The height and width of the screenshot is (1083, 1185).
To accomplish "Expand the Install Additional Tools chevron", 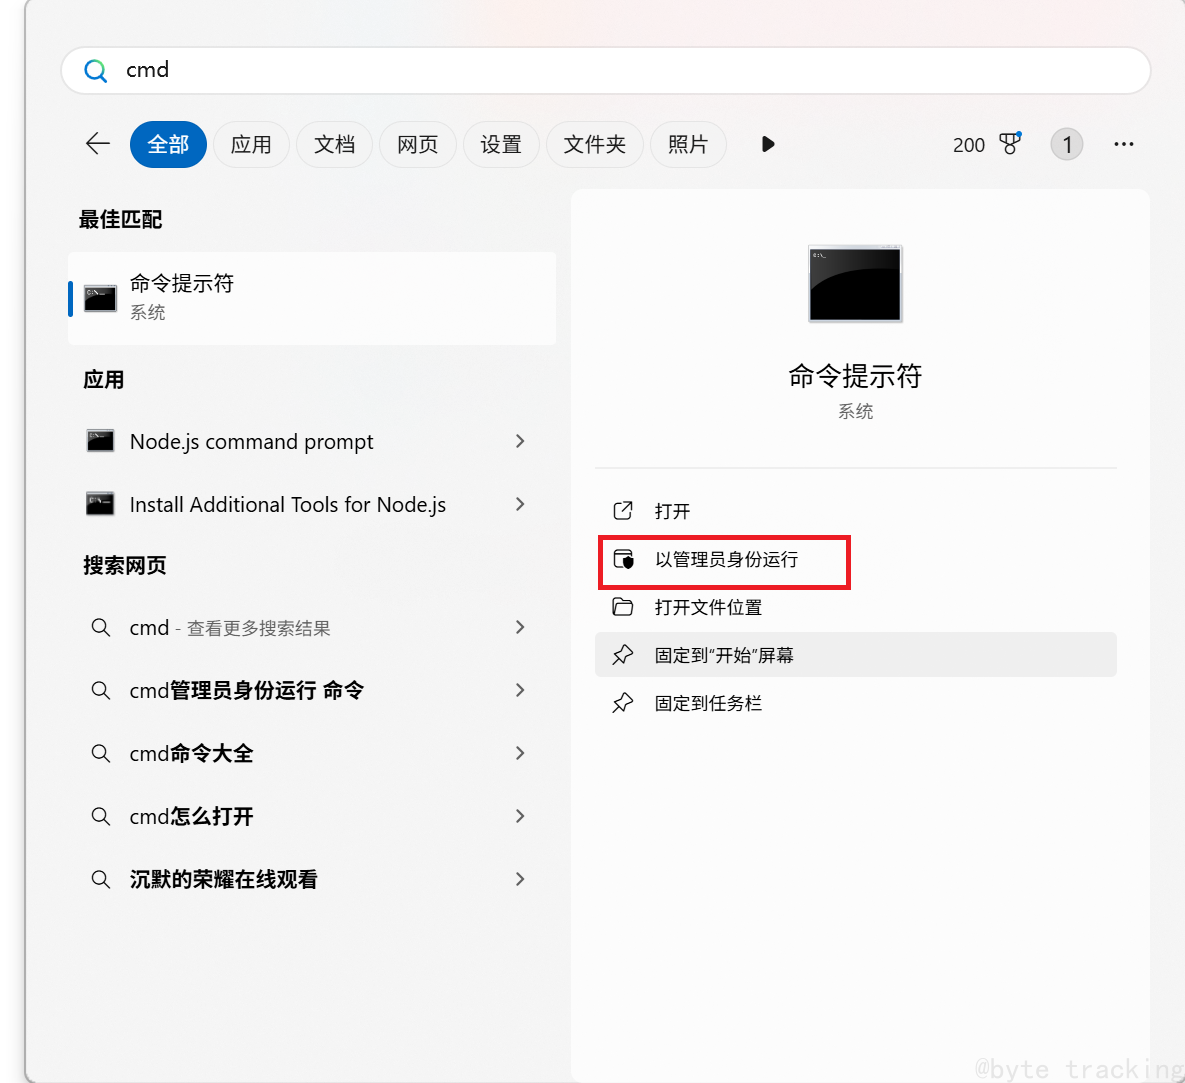I will (520, 504).
